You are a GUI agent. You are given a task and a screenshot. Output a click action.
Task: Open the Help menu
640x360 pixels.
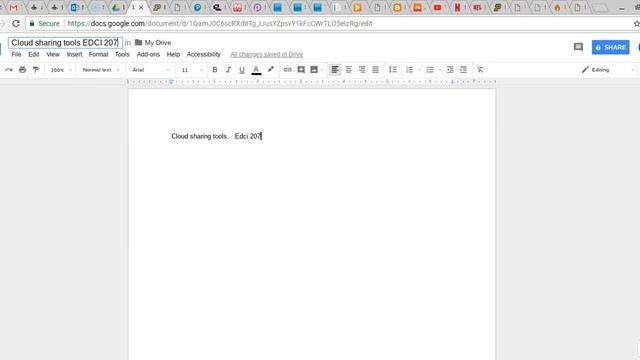click(173, 54)
